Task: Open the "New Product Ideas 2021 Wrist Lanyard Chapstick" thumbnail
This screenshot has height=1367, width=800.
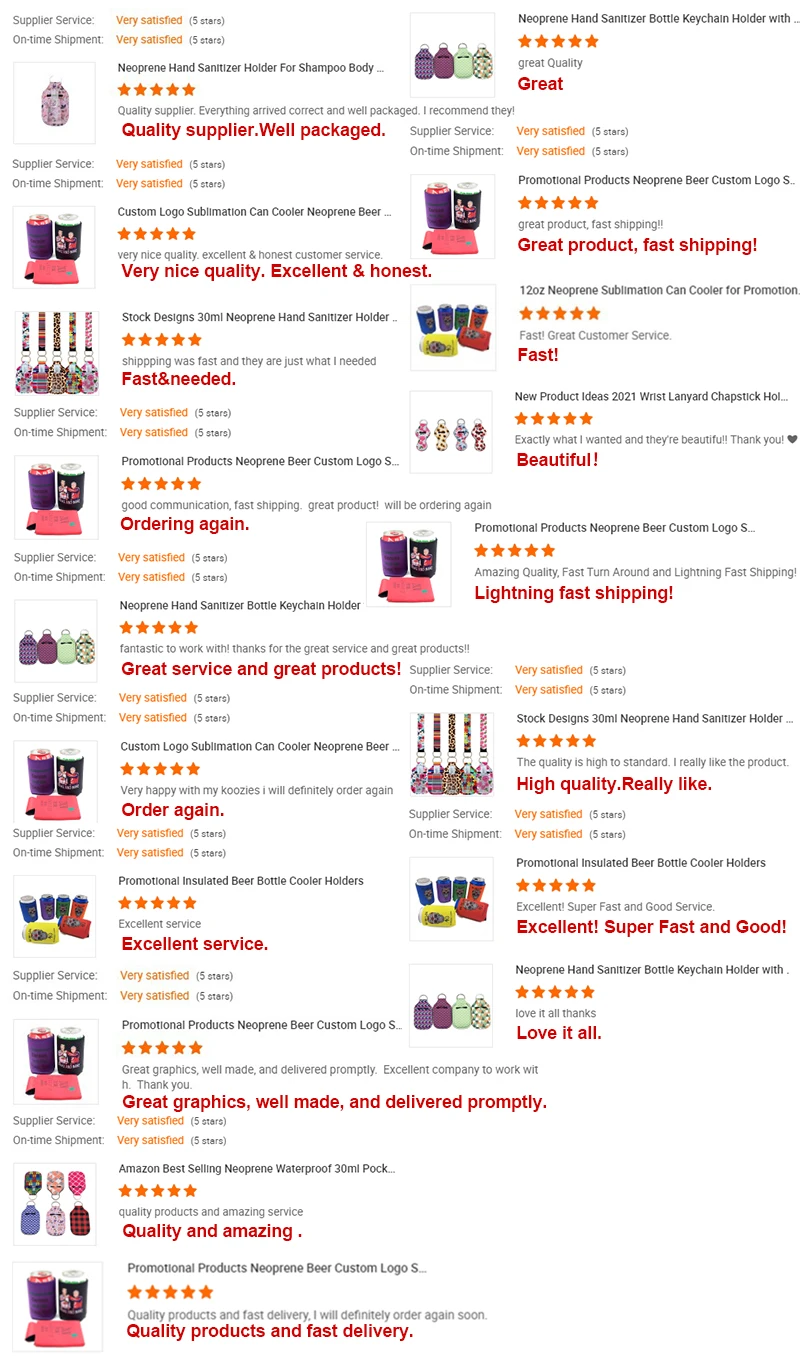Action: coord(451,432)
